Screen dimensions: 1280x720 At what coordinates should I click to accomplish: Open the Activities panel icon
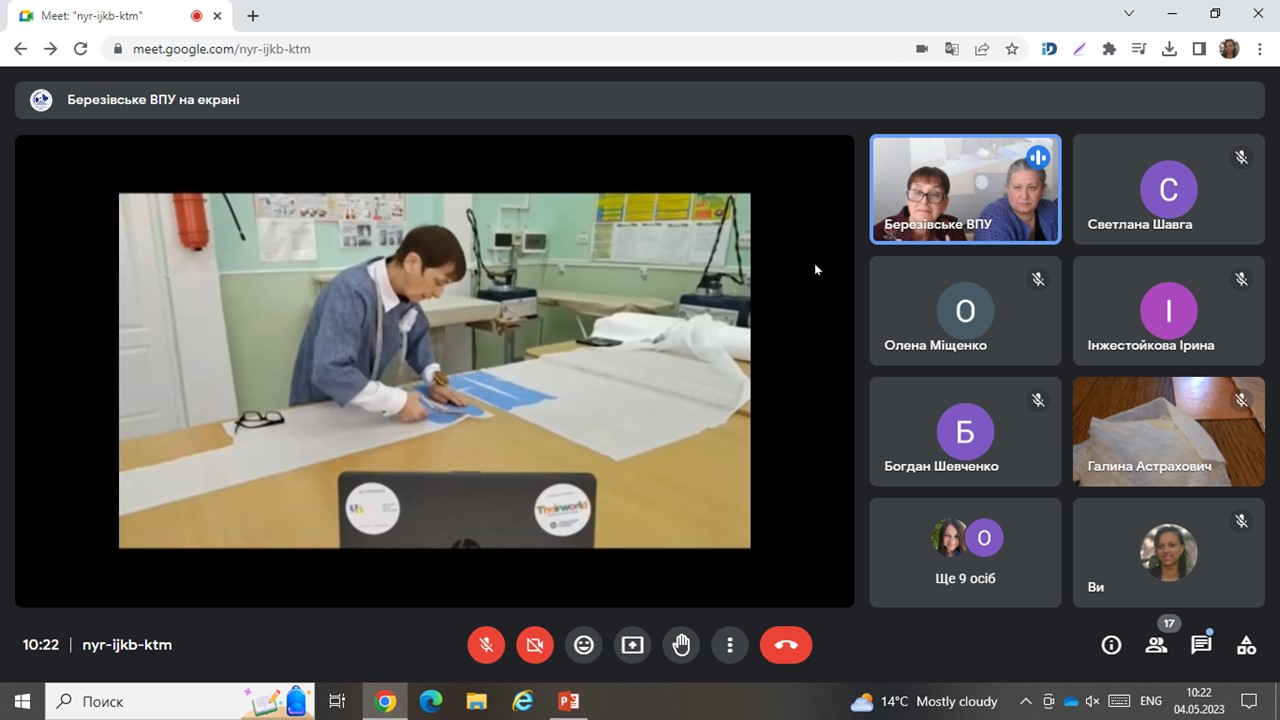1246,645
